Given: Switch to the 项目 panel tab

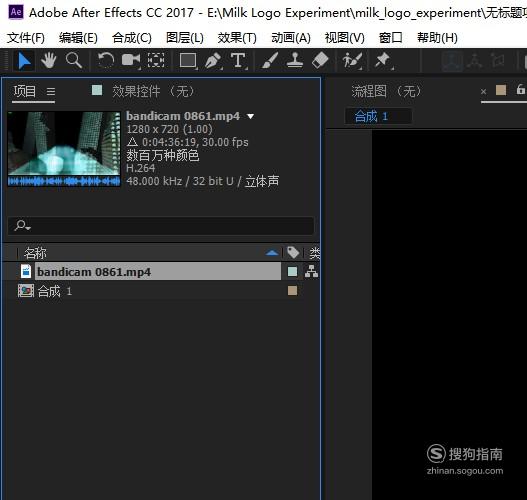Looking at the screenshot, I should tap(25, 91).
